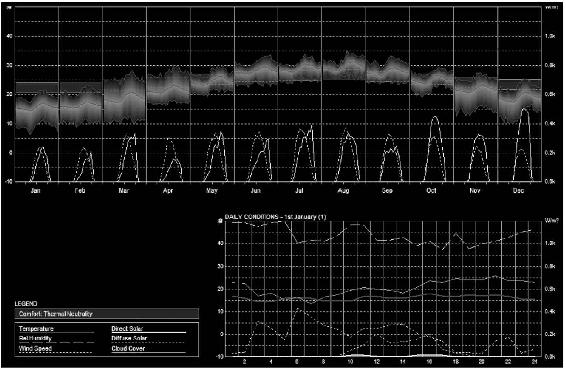The width and height of the screenshot is (566, 370).
Task: Toggle the Wind Speed legend entry
Action: click(35, 348)
